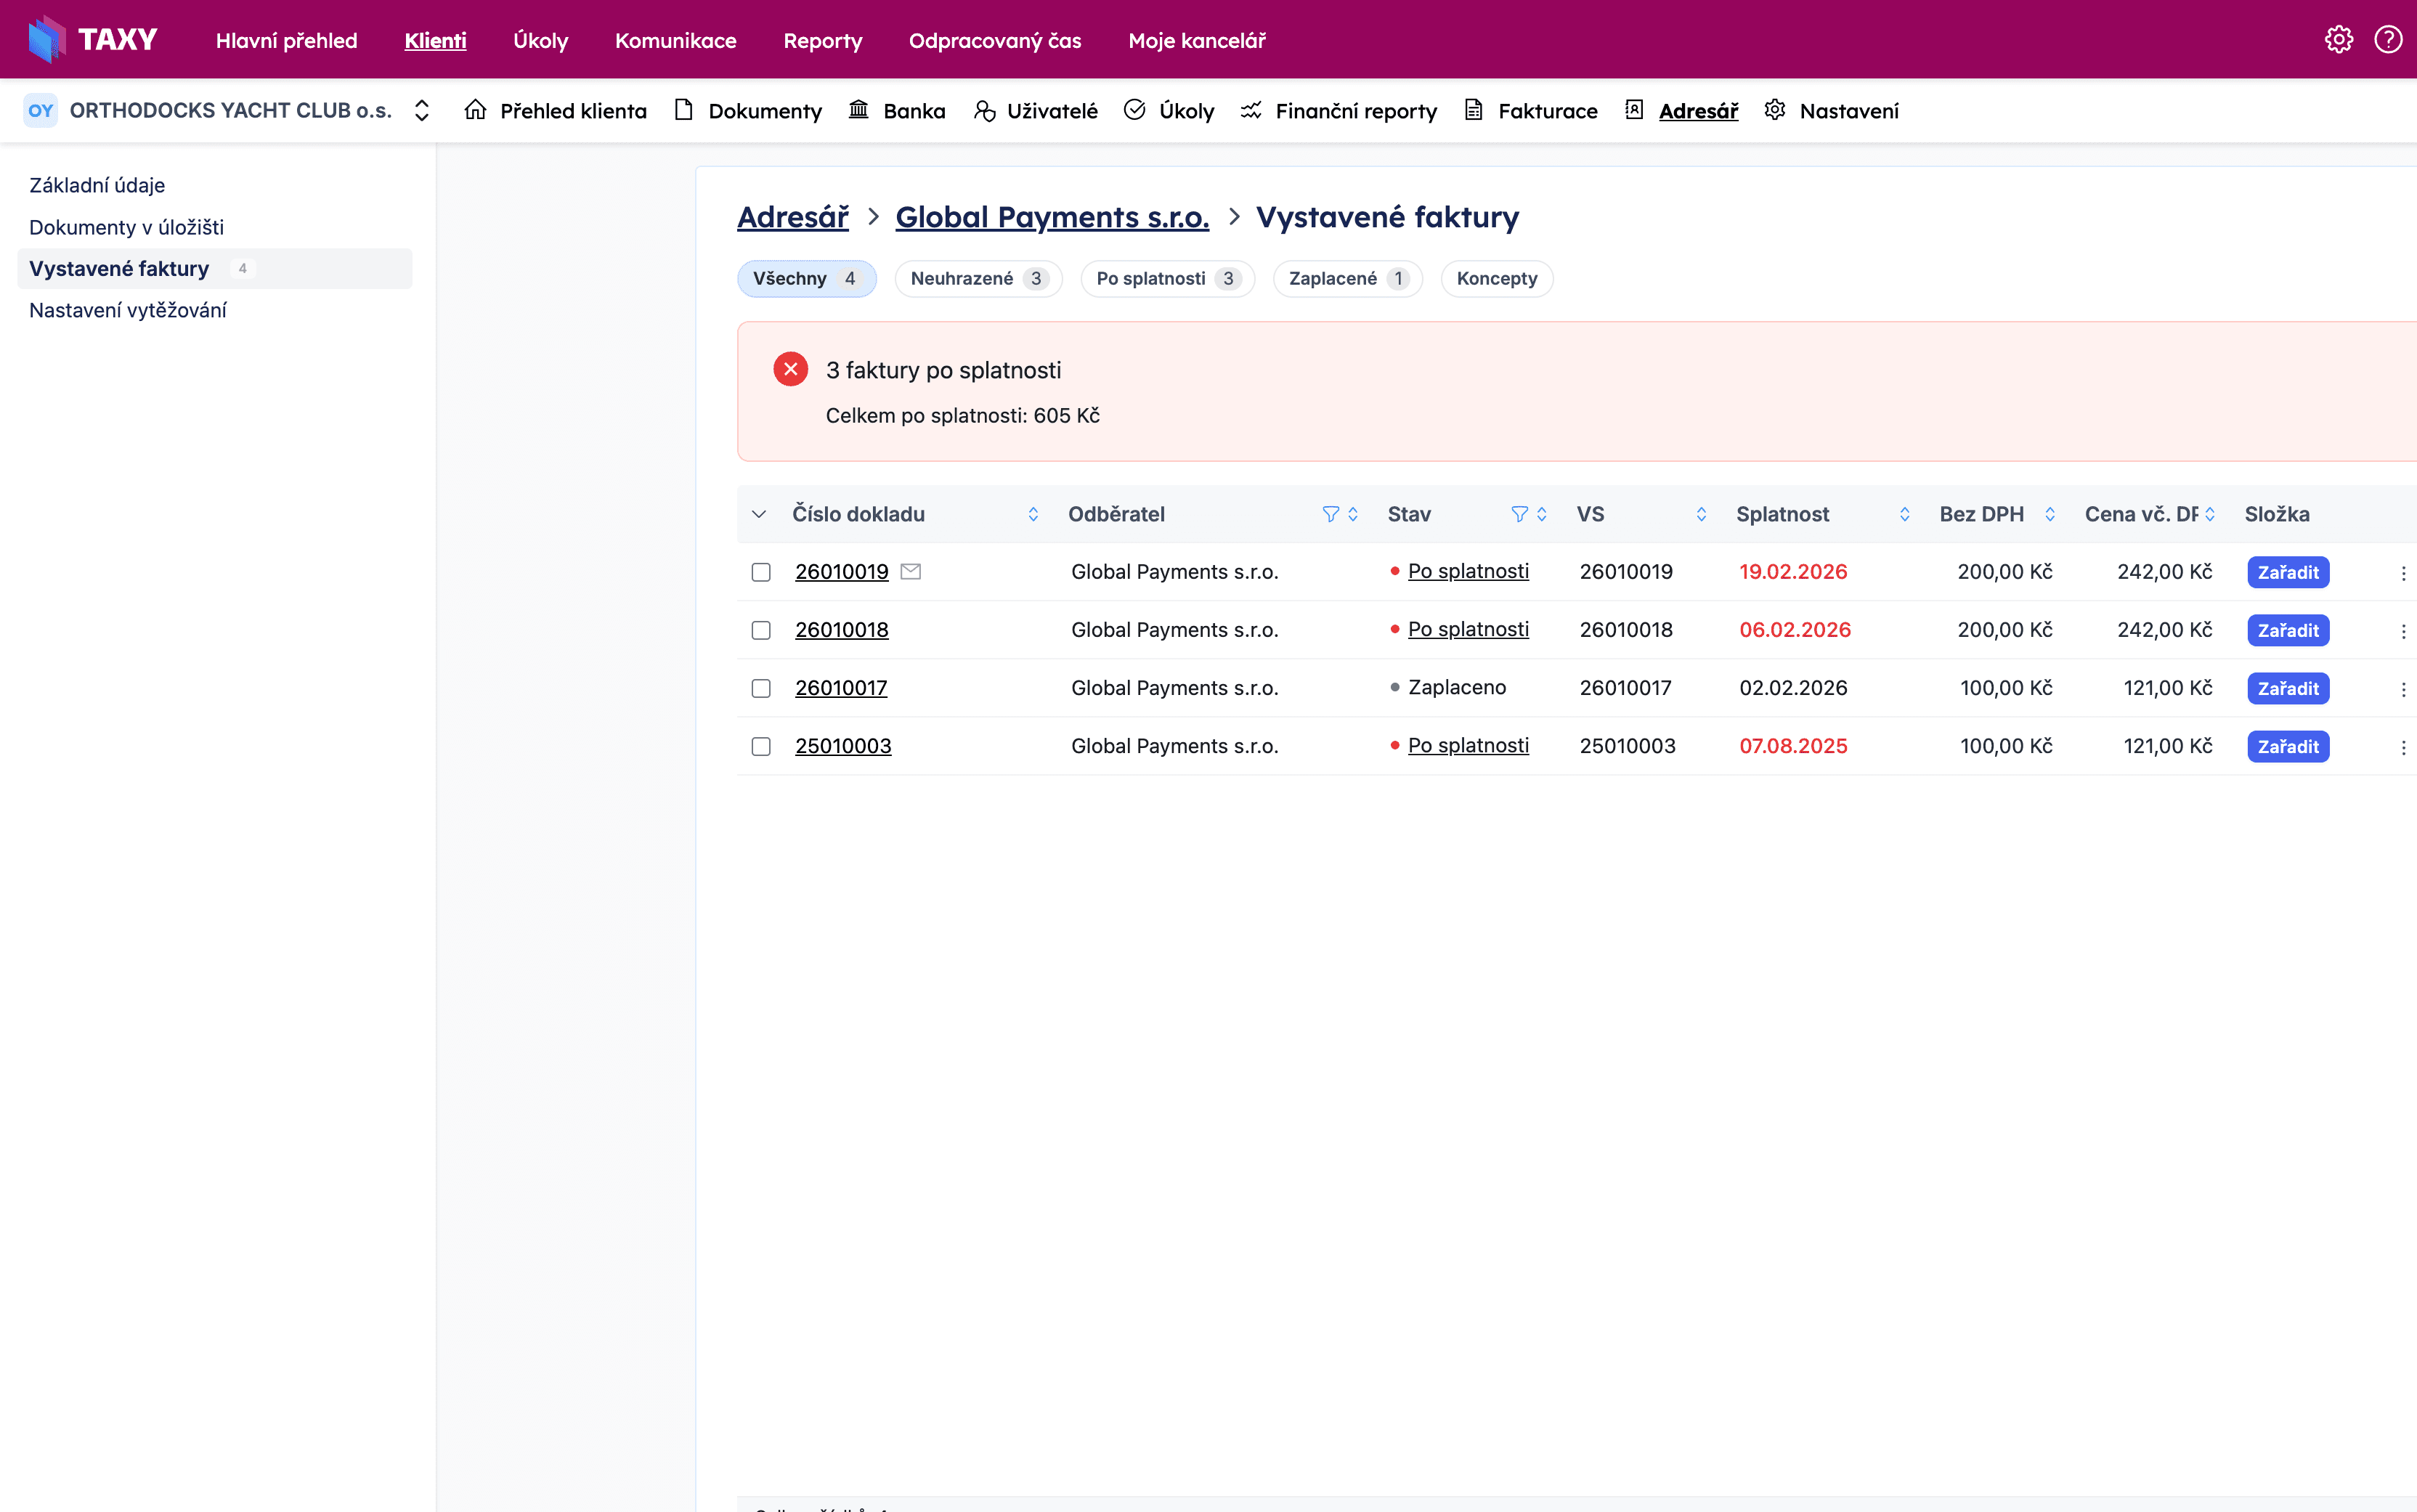Click the Adresář contact book icon

pos(1634,110)
